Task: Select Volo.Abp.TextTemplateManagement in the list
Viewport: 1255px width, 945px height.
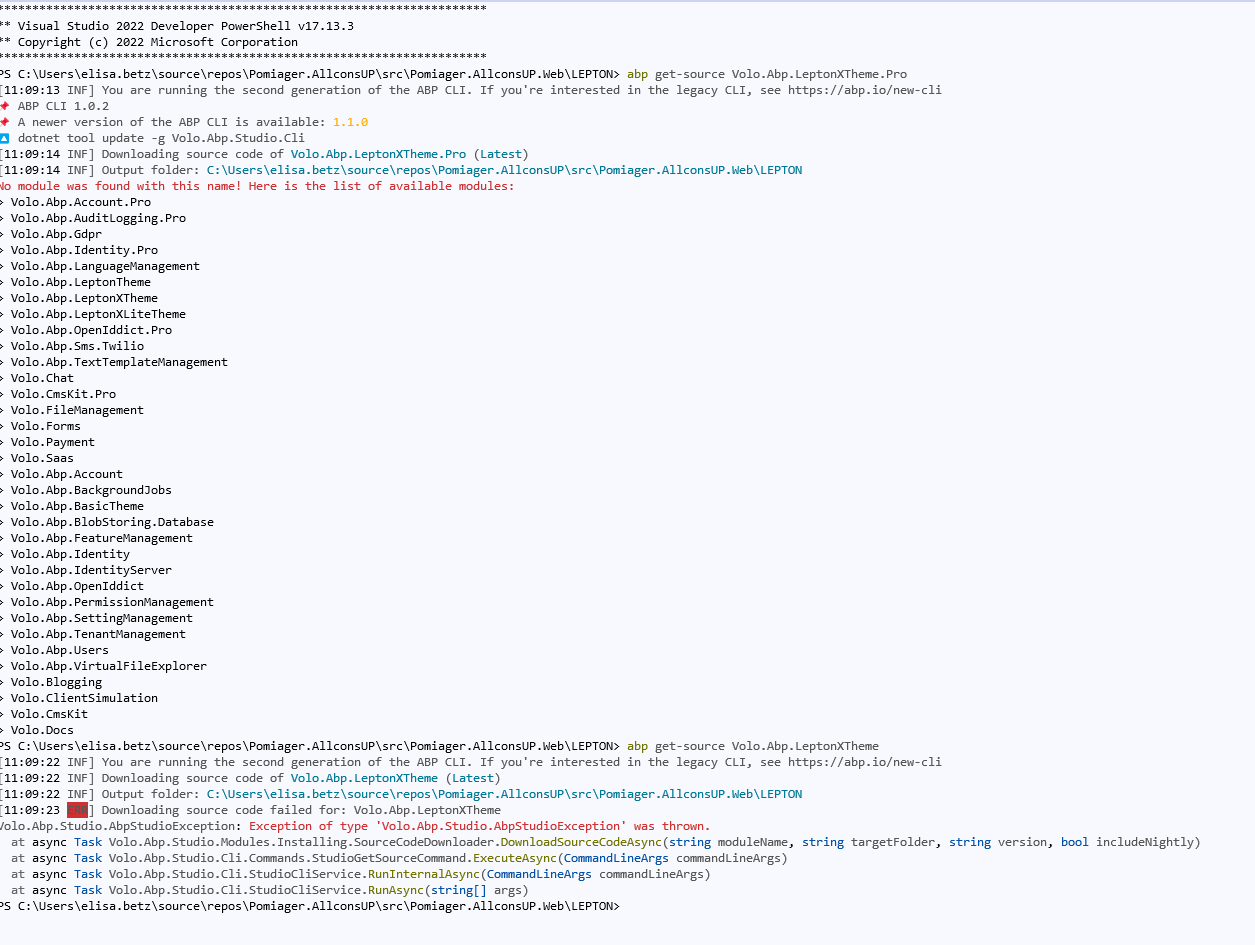Action: tap(119, 362)
